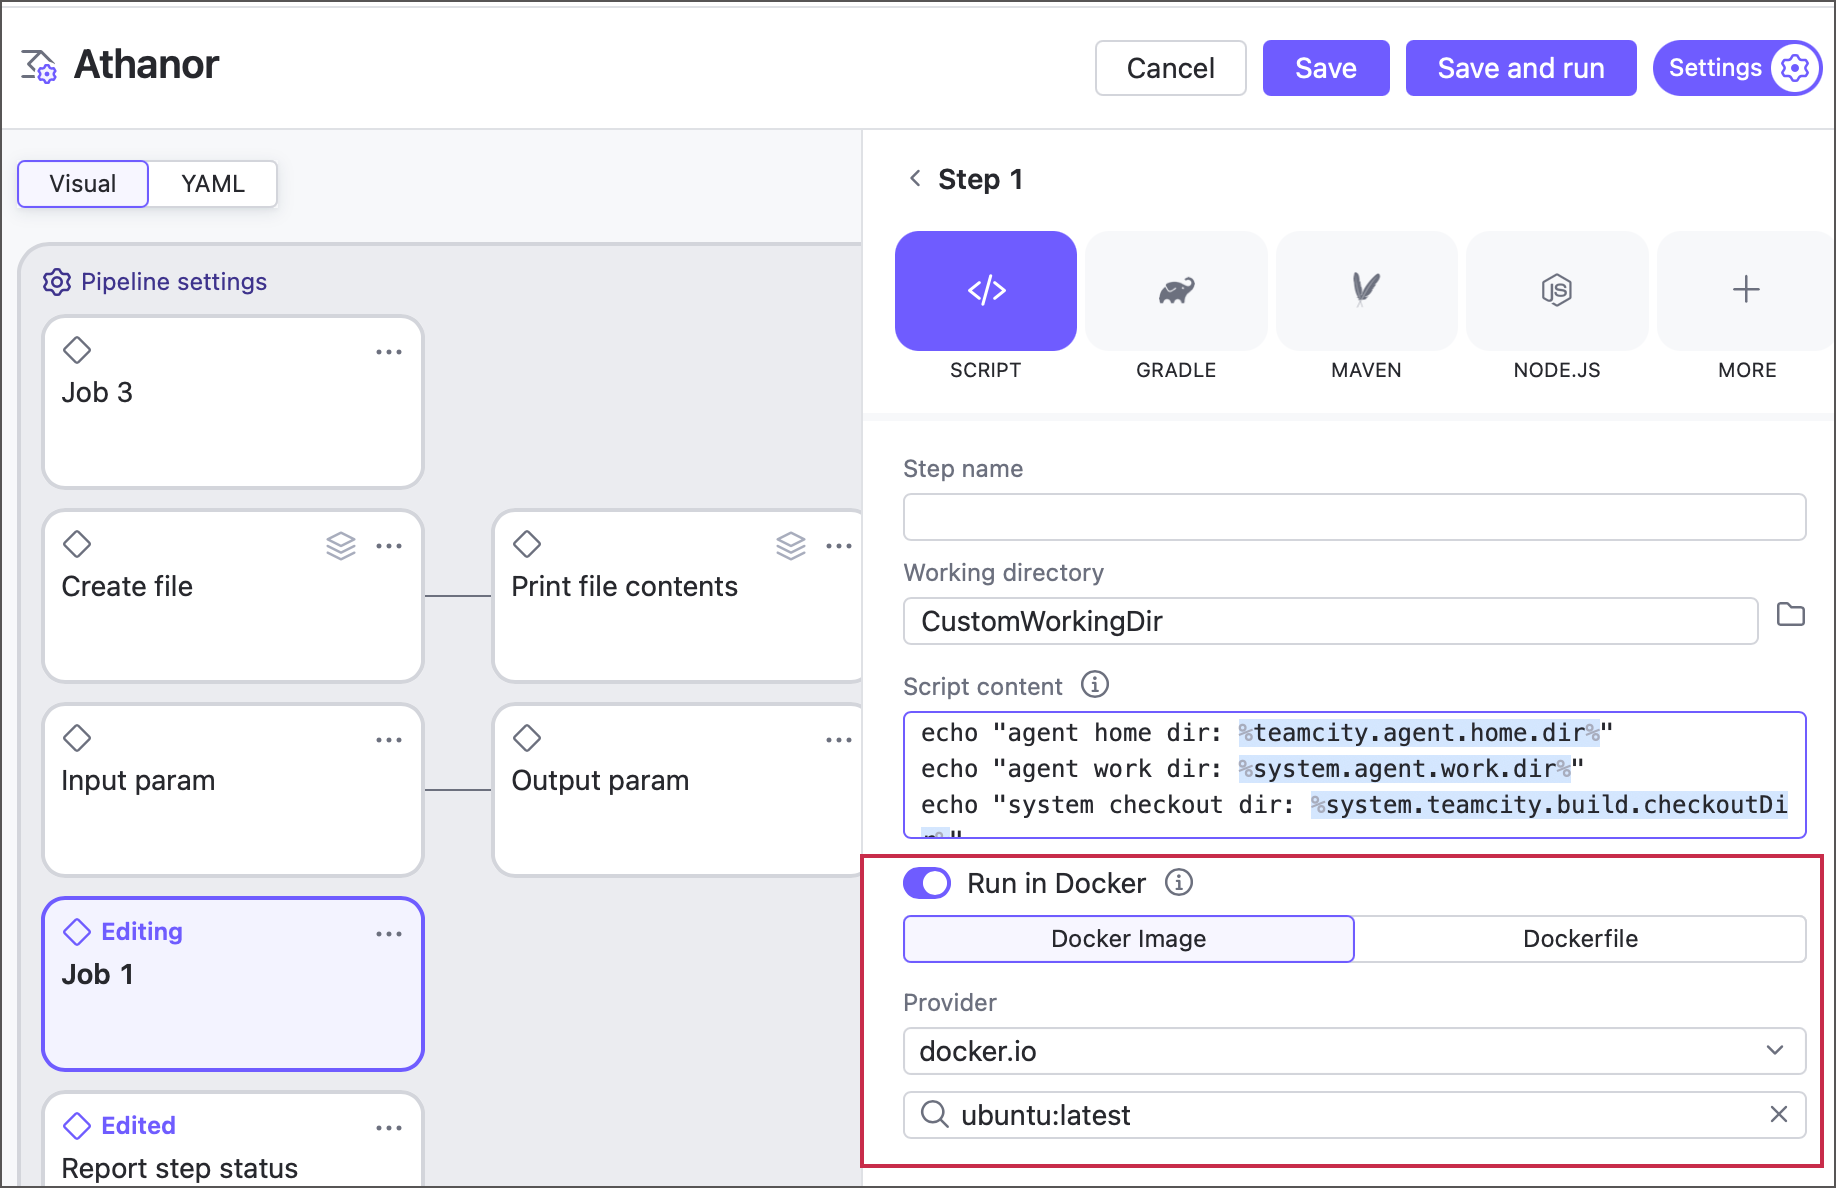Screen dimensions: 1836x1188
Task: Switch to the YAML tab
Action: pyautogui.click(x=213, y=184)
